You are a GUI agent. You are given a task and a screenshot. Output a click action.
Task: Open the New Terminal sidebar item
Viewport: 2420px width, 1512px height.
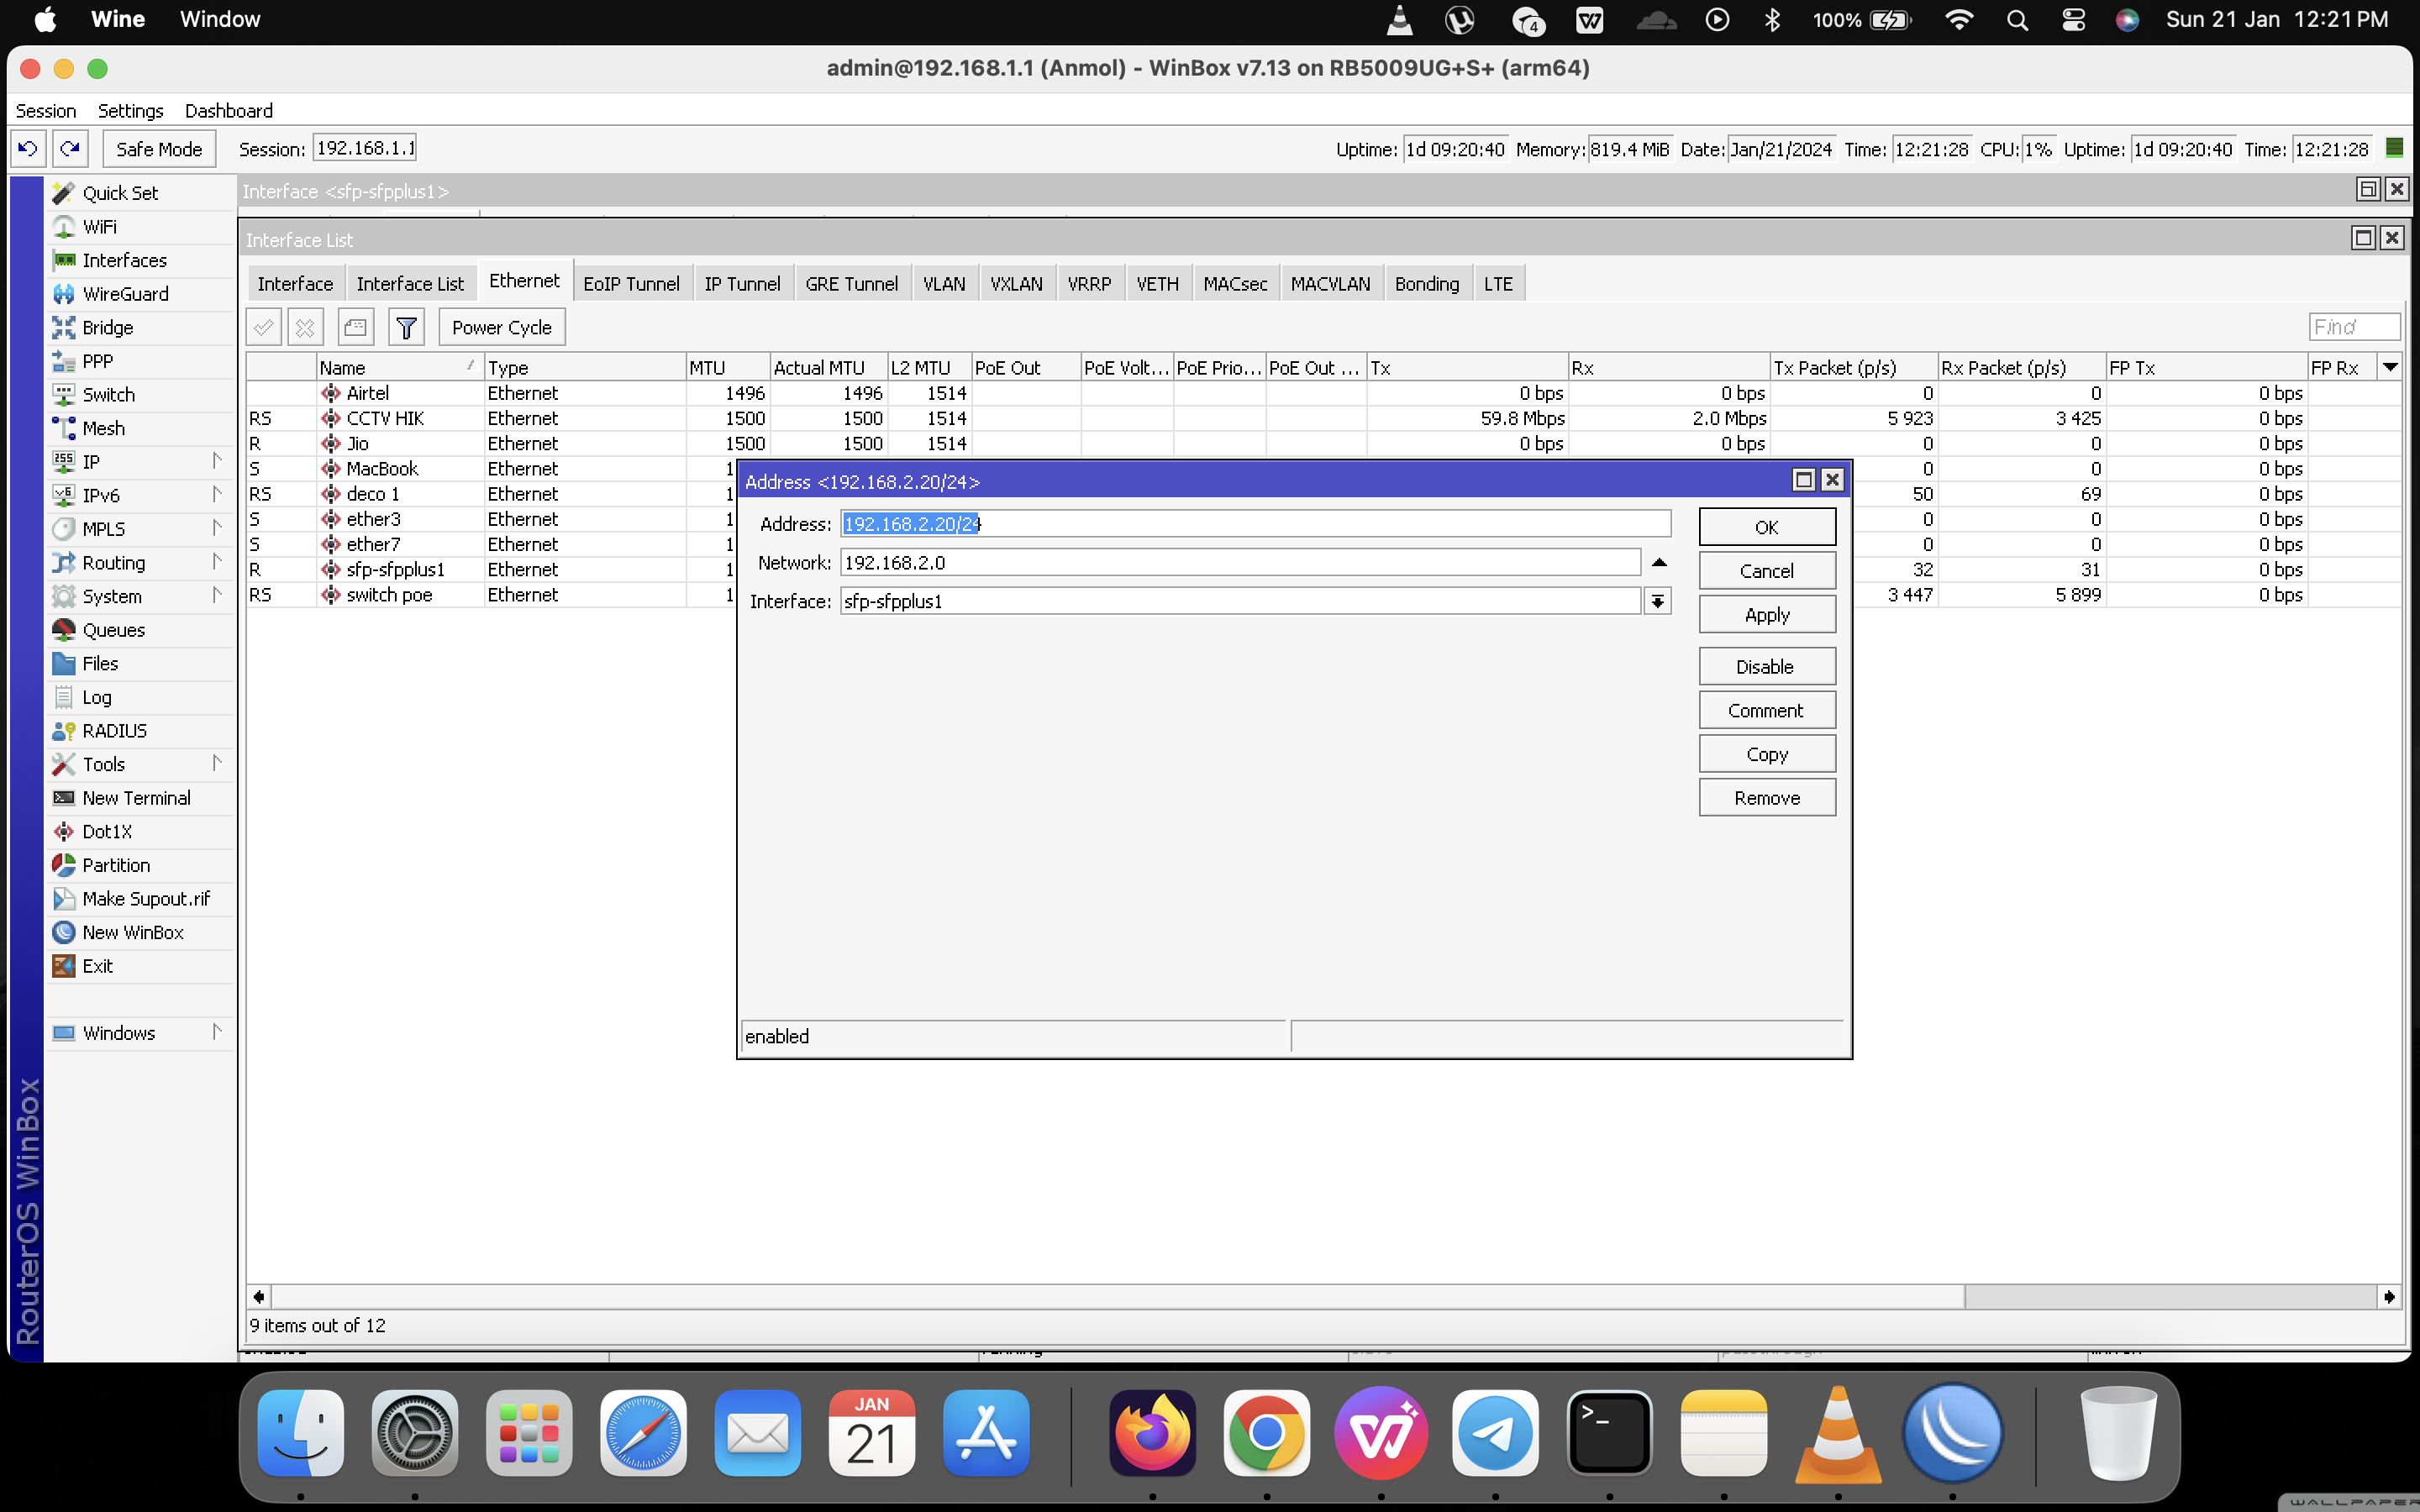pos(136,798)
